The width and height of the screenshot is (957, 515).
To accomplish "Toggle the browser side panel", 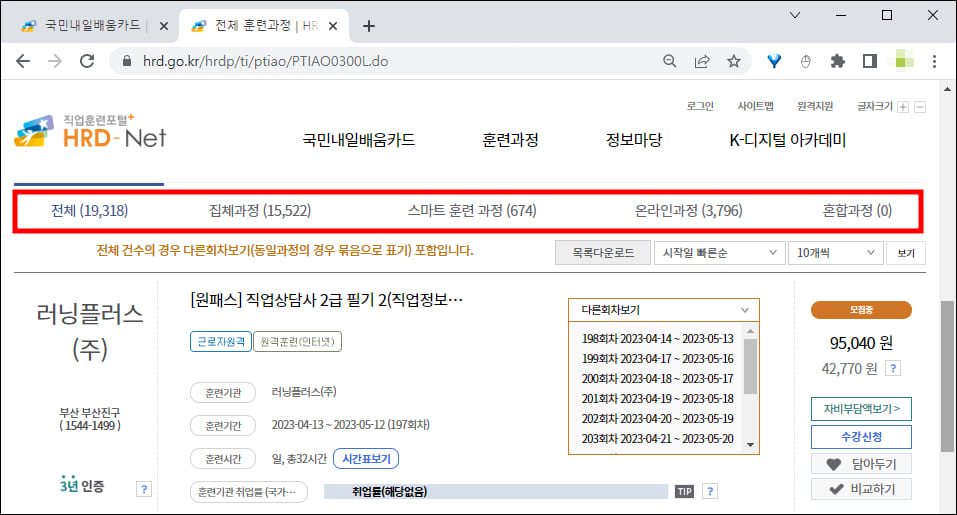I will tap(870, 61).
